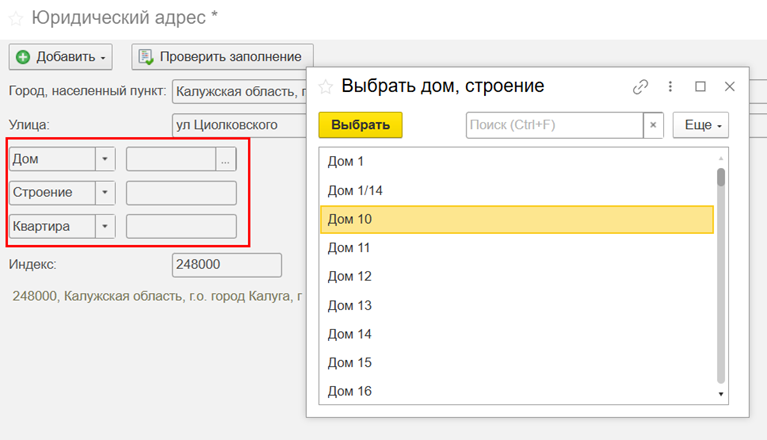Open the three-dot menu in dialog header
The image size is (767, 440).
(x=671, y=87)
